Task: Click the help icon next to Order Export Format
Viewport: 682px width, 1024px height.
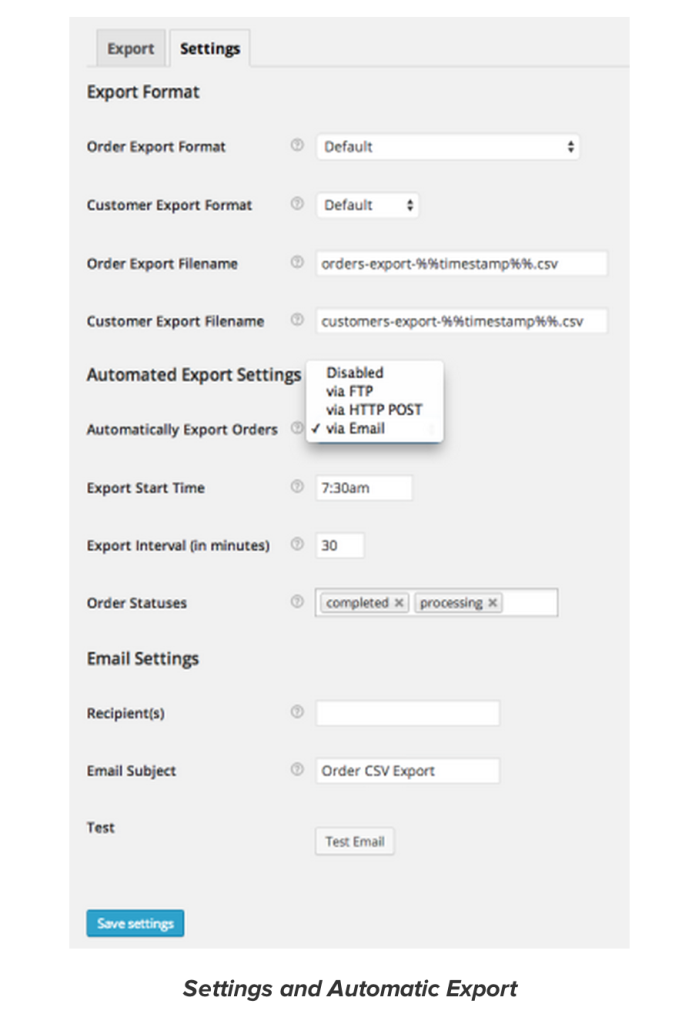Action: pyautogui.click(x=297, y=146)
